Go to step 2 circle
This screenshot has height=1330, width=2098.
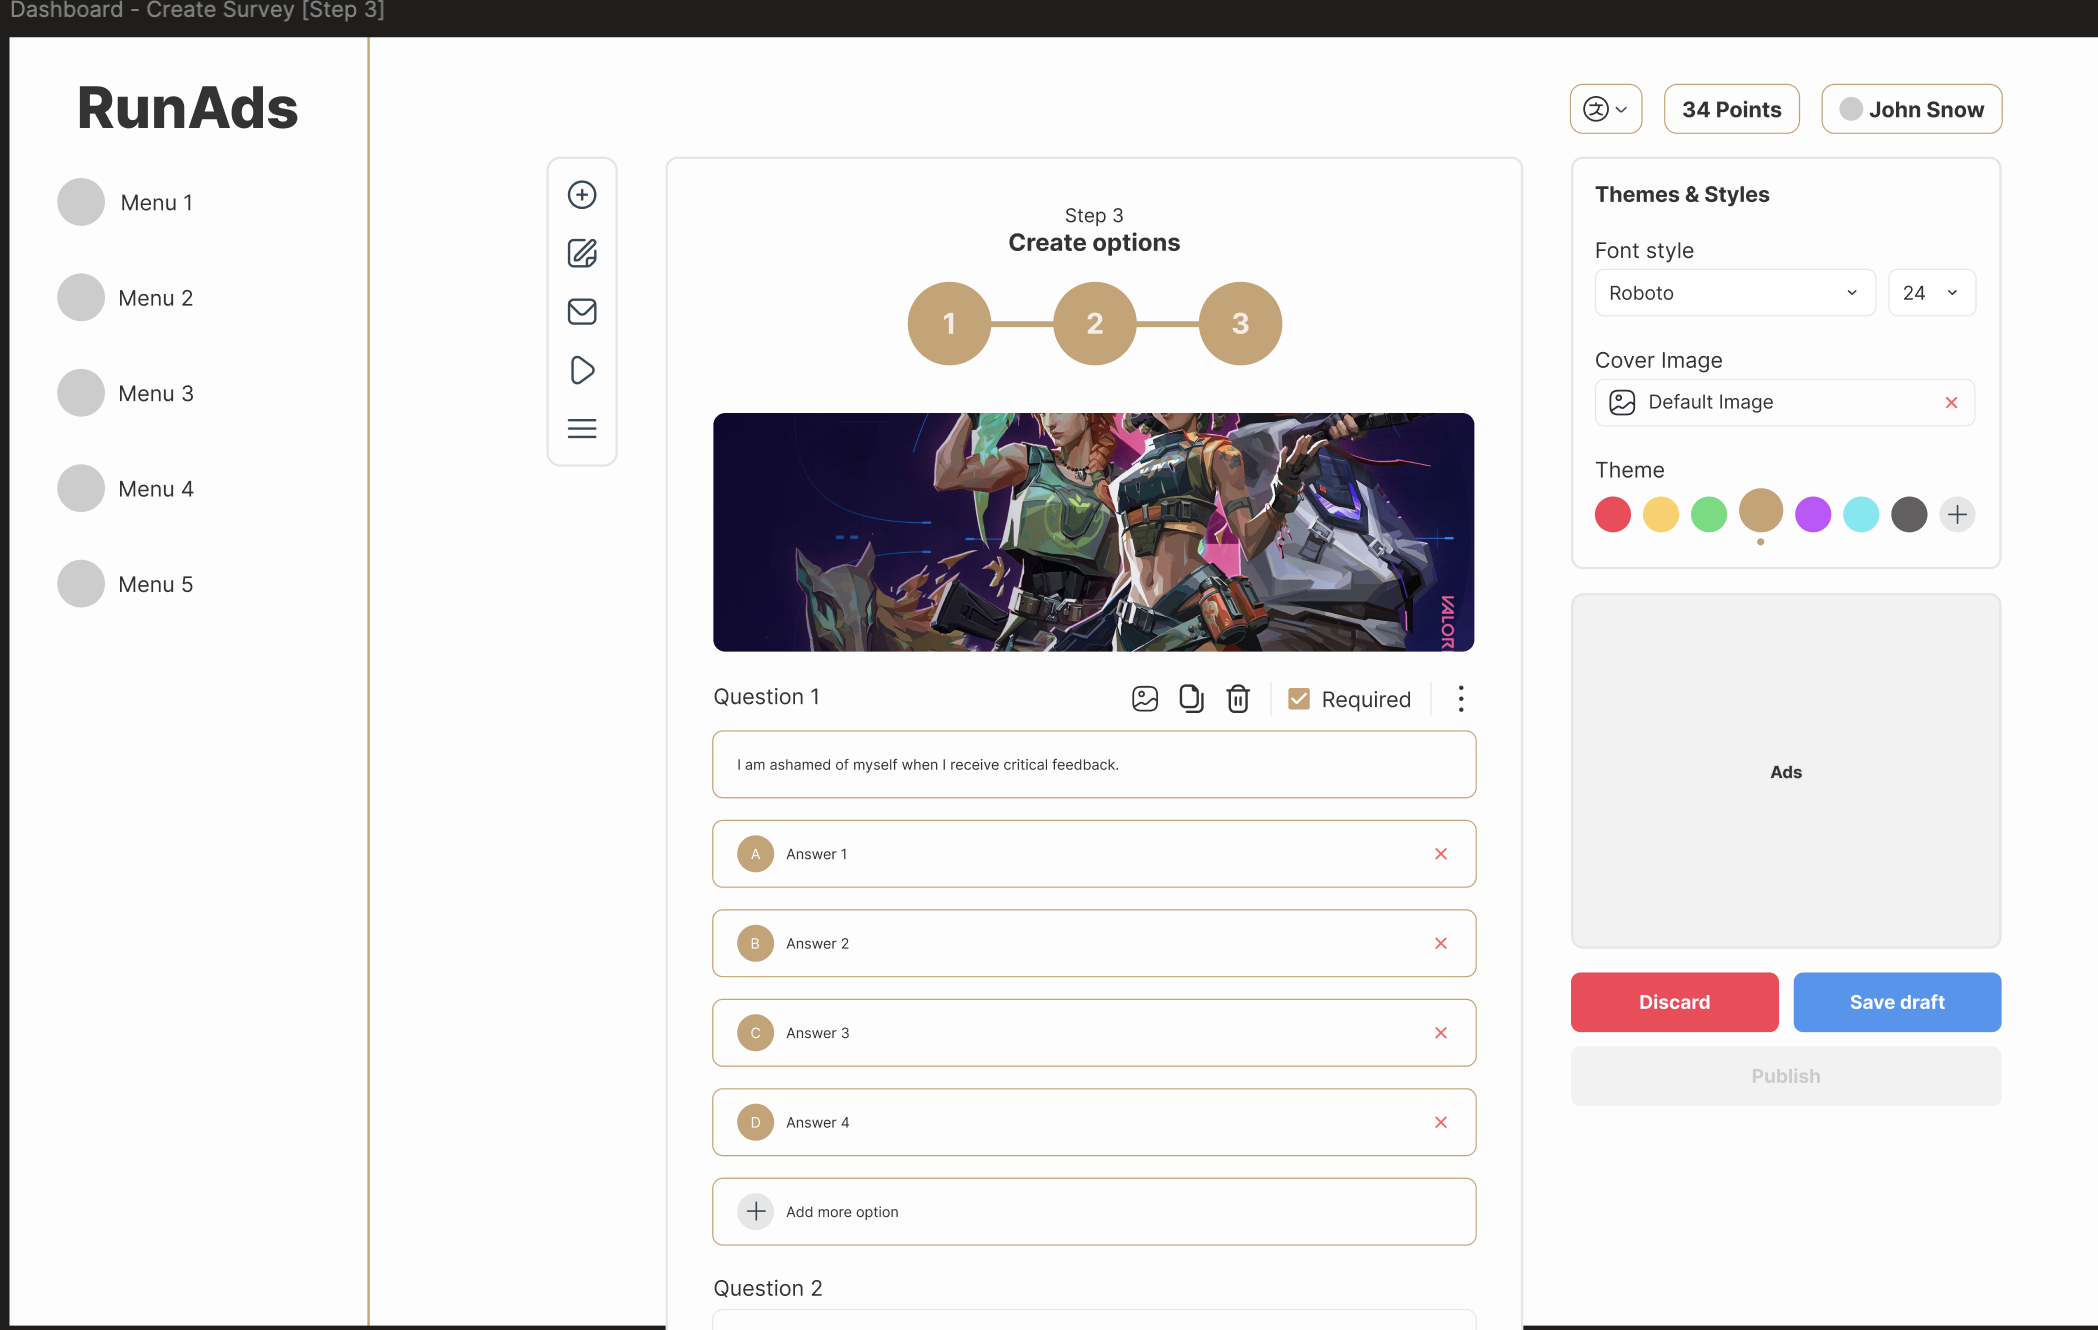click(1095, 323)
